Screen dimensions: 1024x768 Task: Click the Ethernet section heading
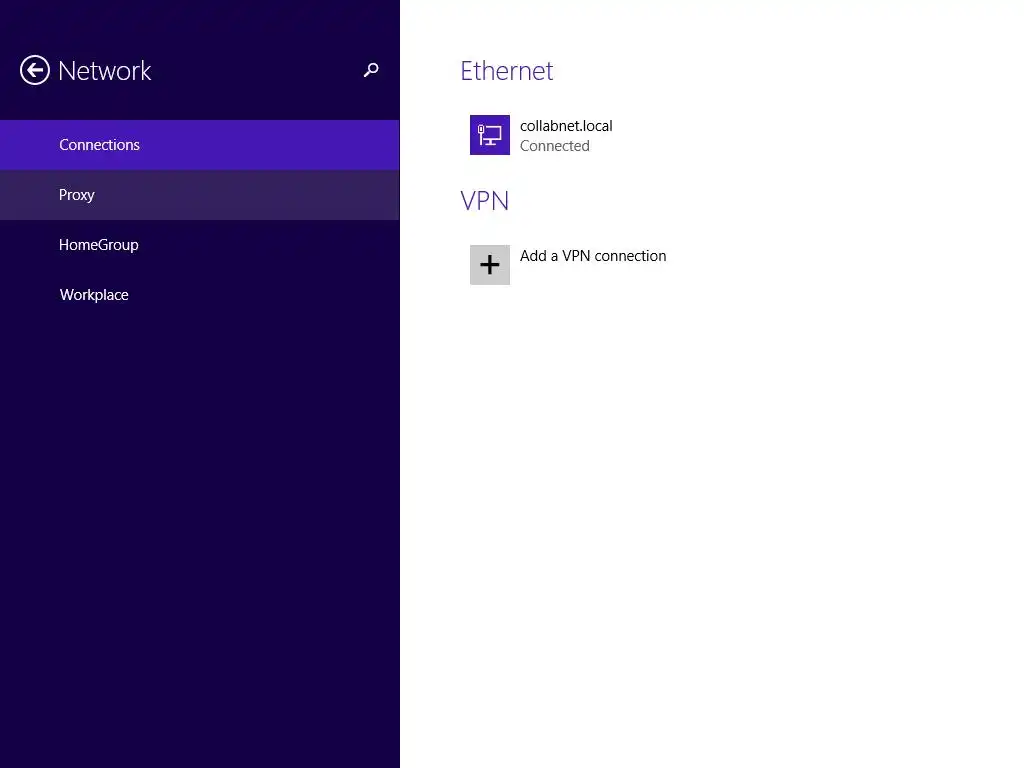506,71
